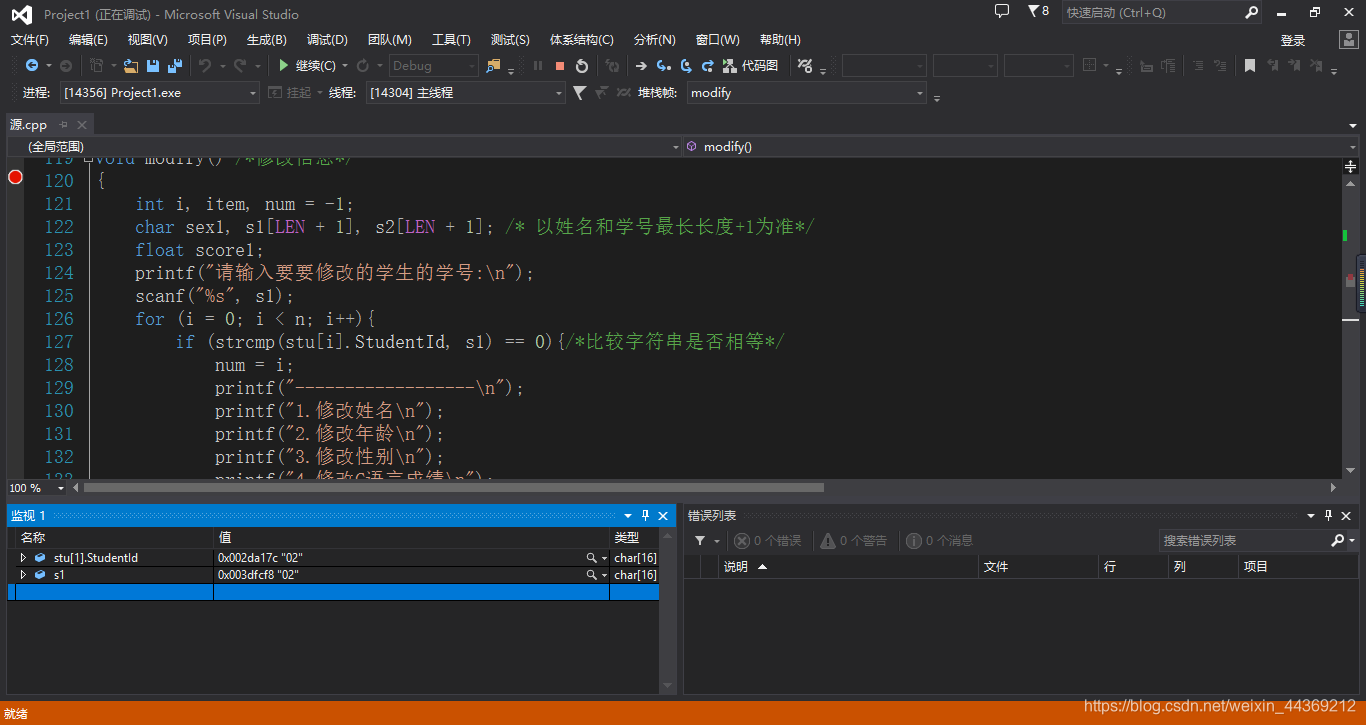
Task: Click the Visual Studio logo icon
Action: coord(20,14)
